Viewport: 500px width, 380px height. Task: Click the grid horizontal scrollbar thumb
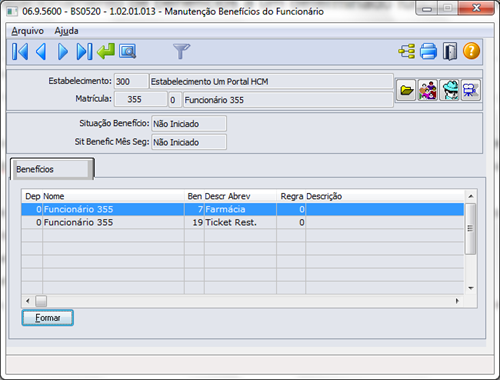point(41,301)
